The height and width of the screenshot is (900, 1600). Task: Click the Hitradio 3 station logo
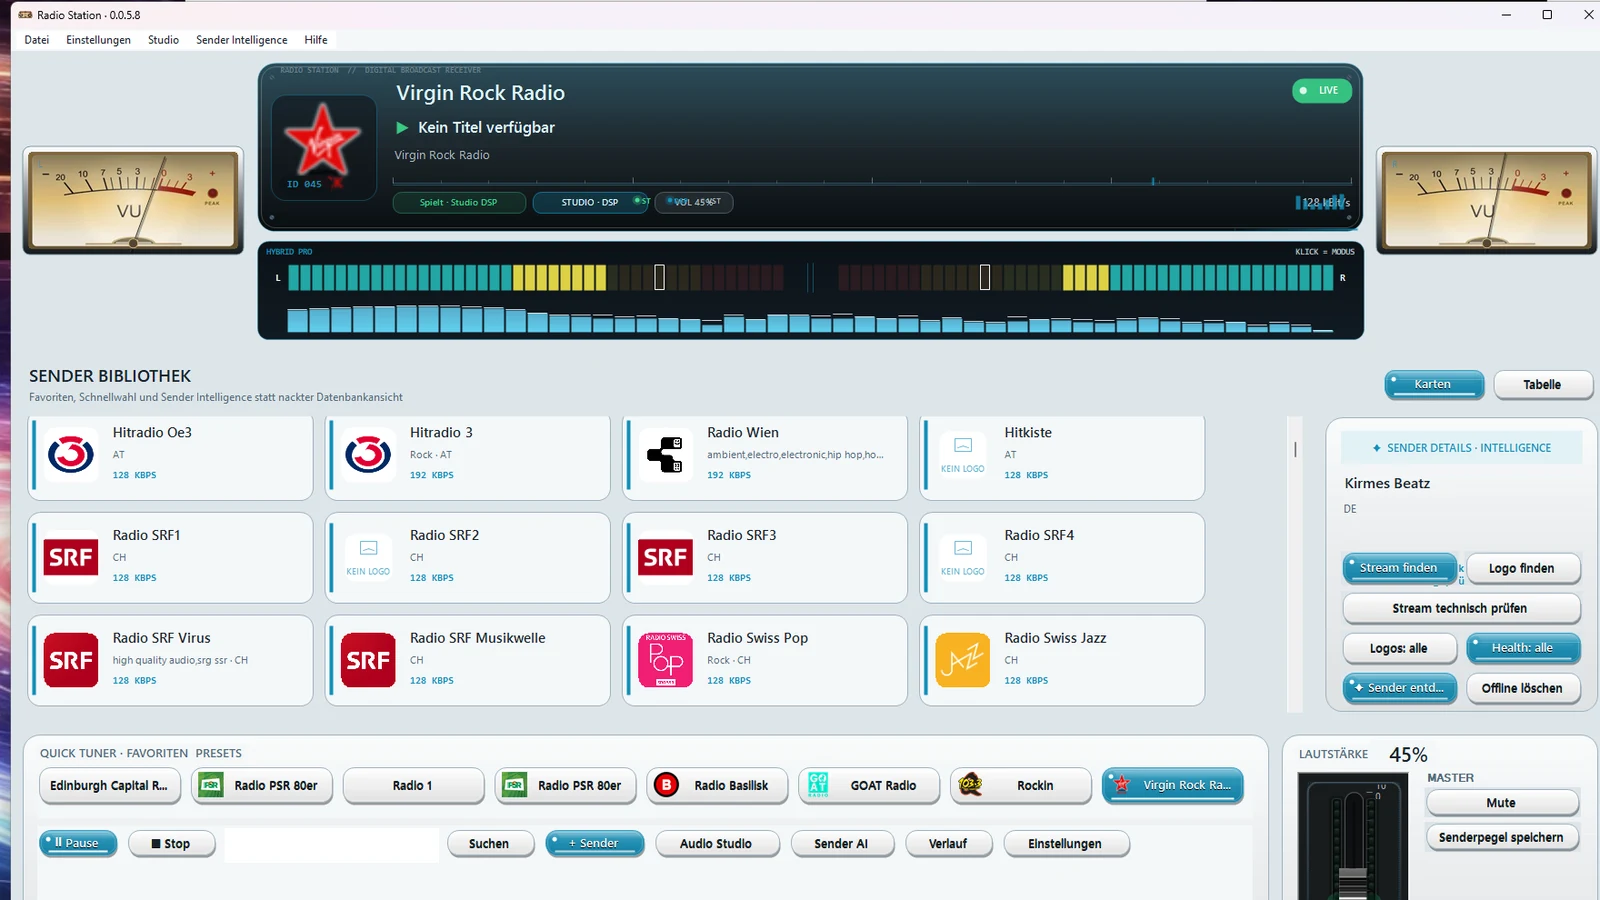click(x=369, y=455)
